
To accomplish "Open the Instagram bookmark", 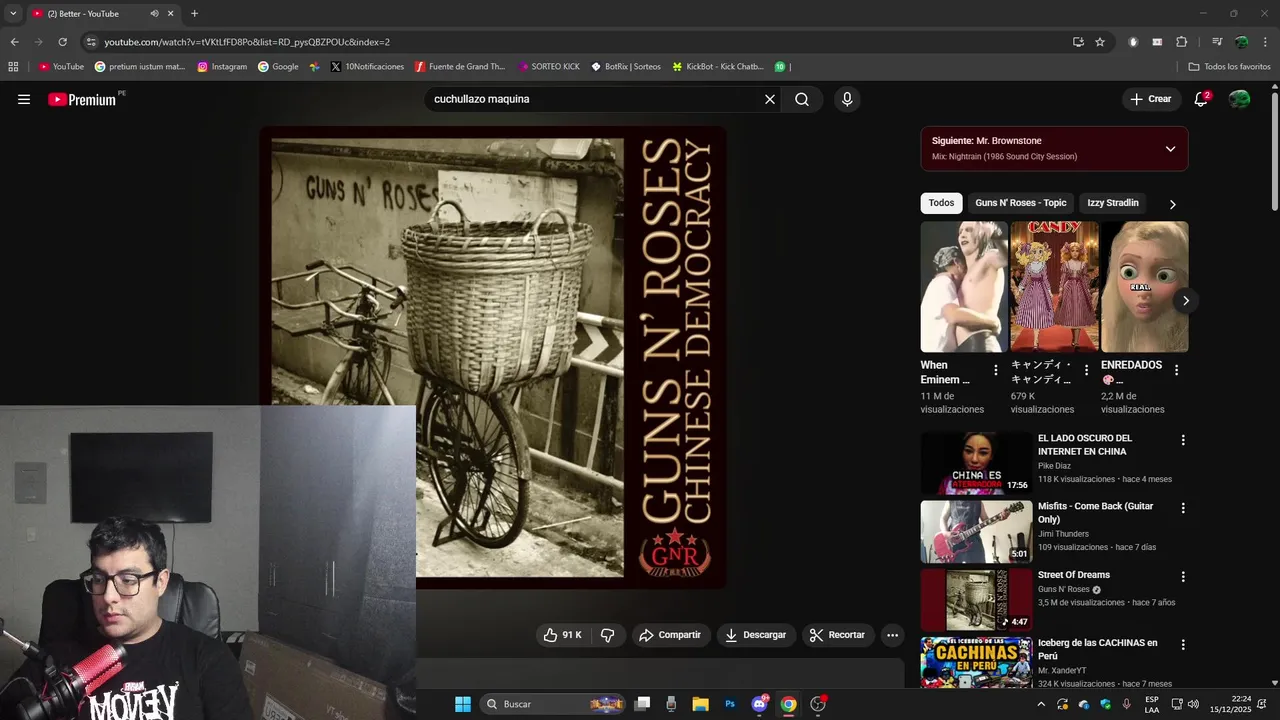I will click(222, 67).
